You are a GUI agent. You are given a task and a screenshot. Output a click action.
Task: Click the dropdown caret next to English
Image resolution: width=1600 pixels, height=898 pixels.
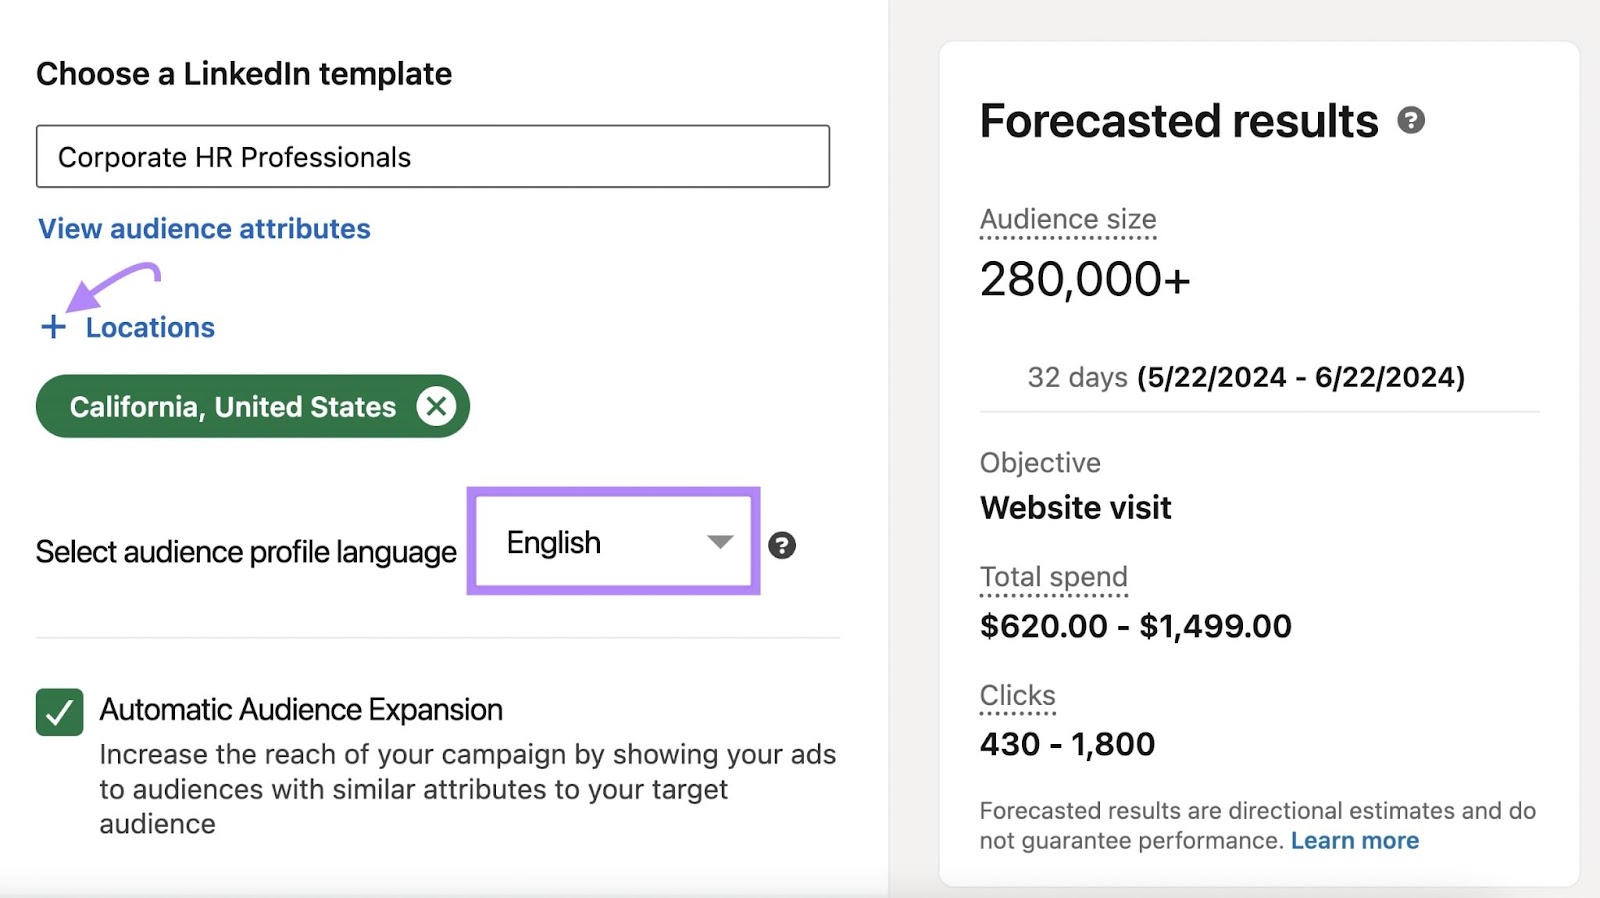[719, 543]
